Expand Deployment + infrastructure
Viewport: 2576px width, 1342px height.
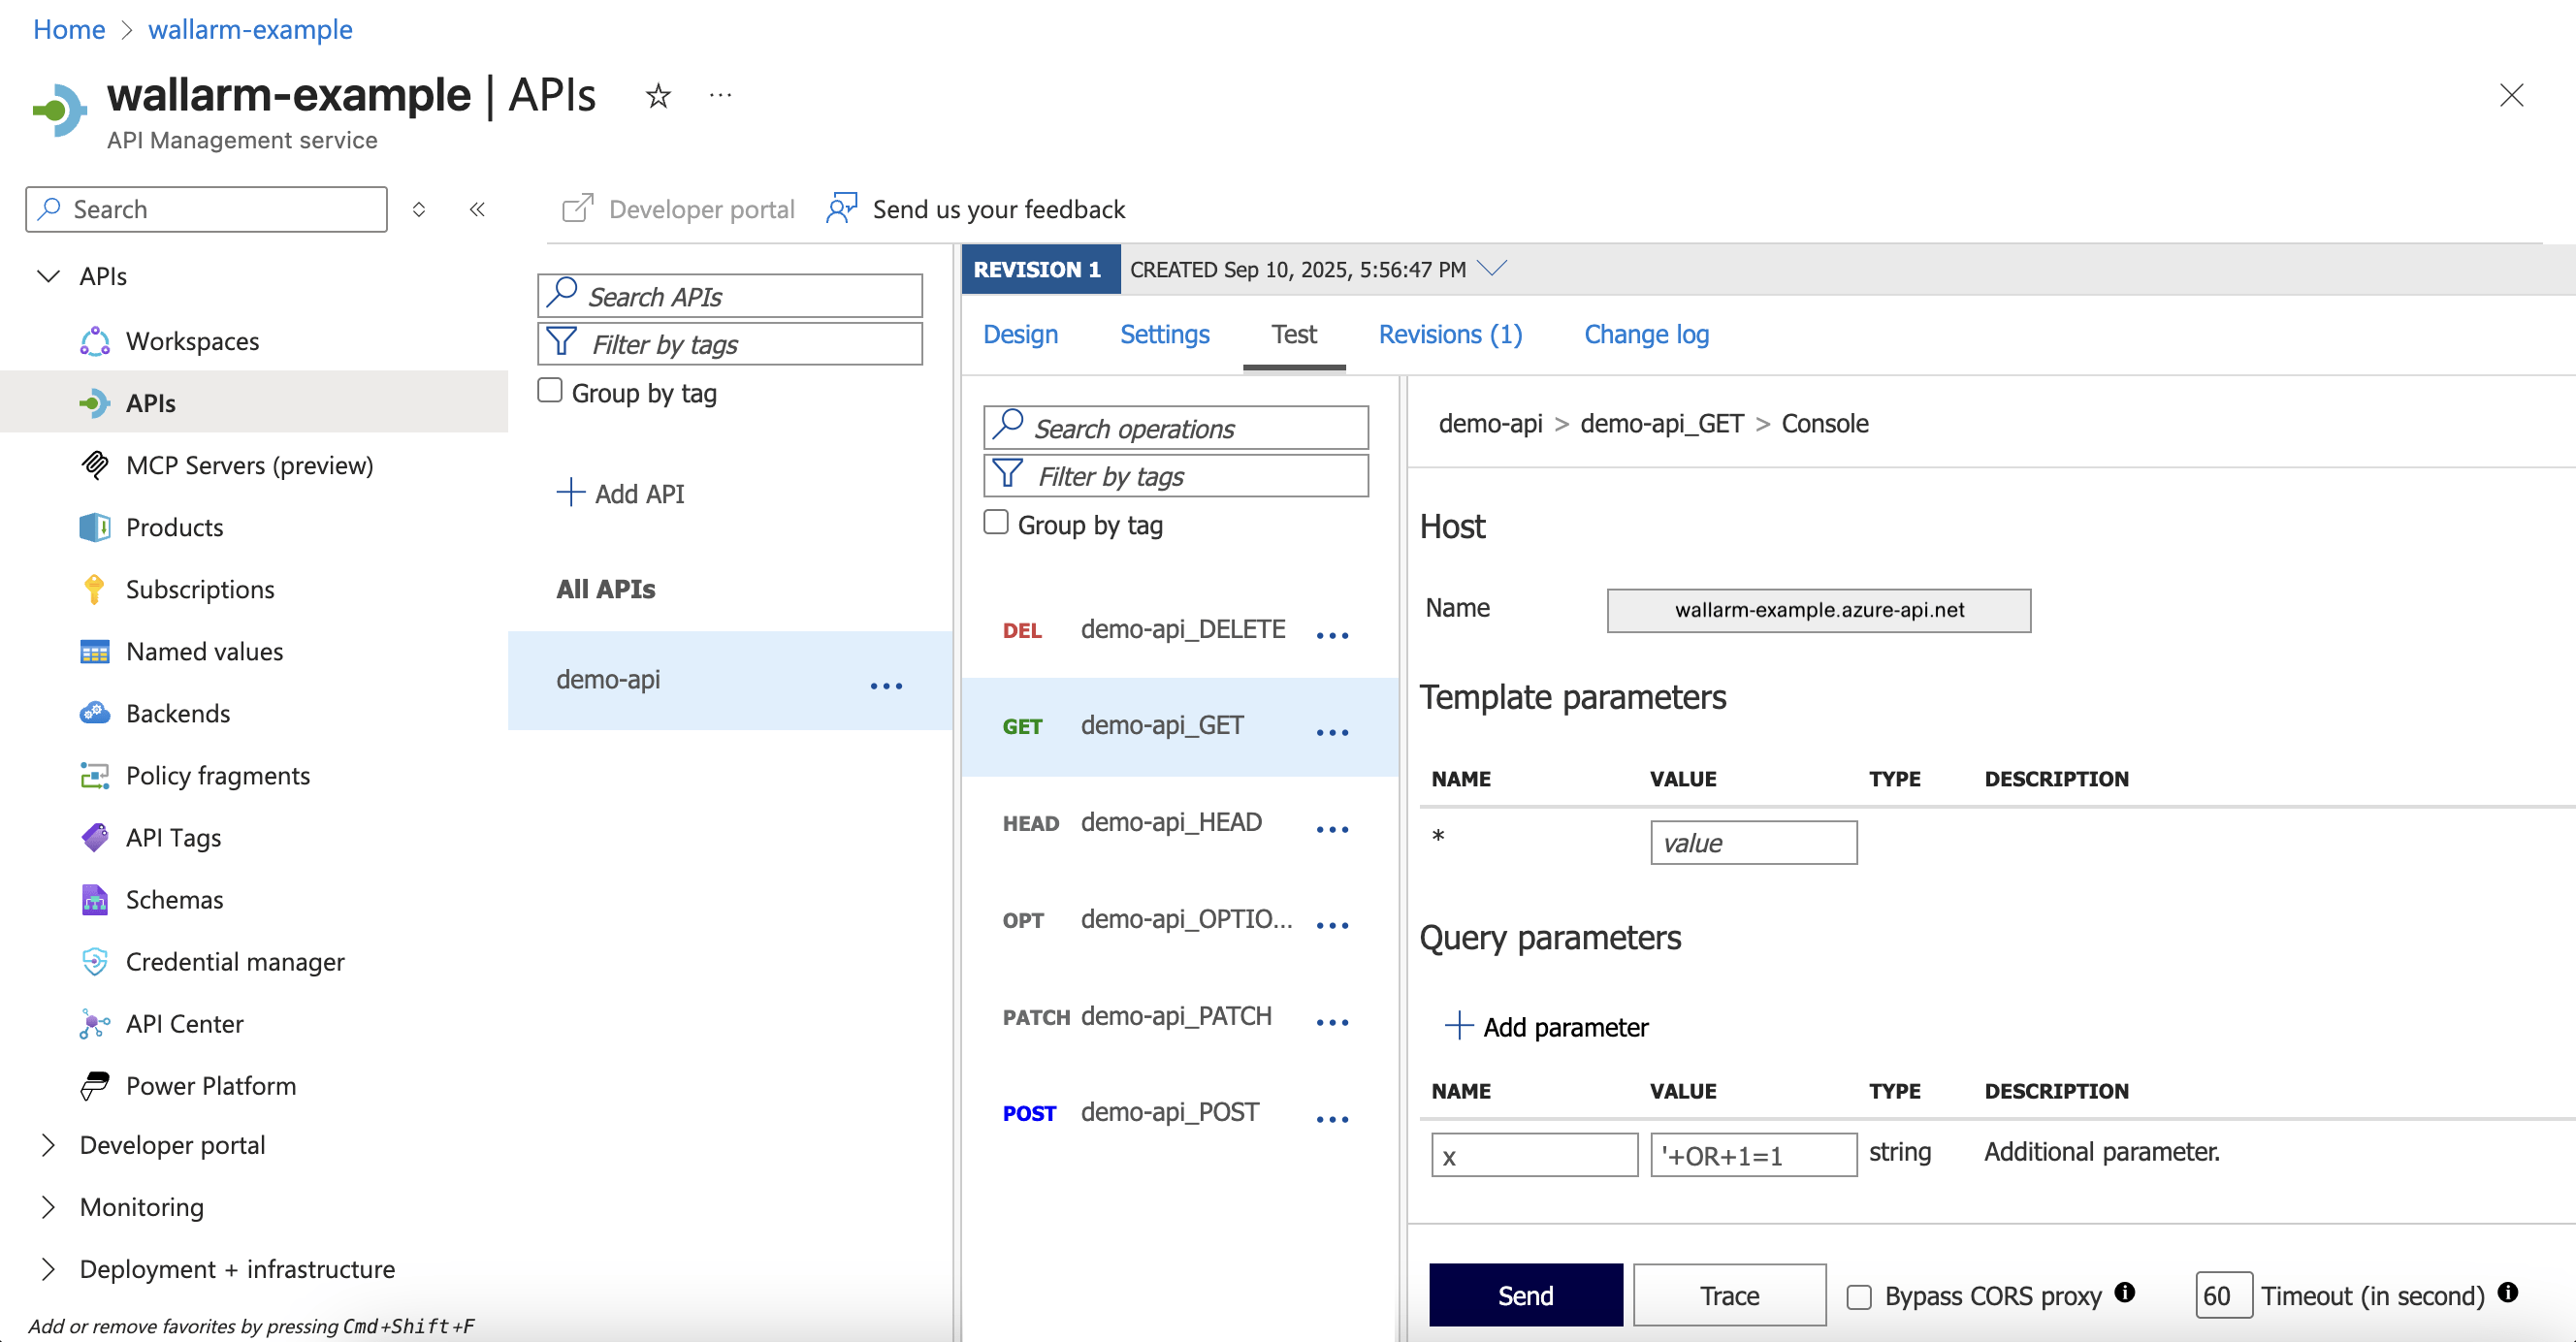(236, 1268)
